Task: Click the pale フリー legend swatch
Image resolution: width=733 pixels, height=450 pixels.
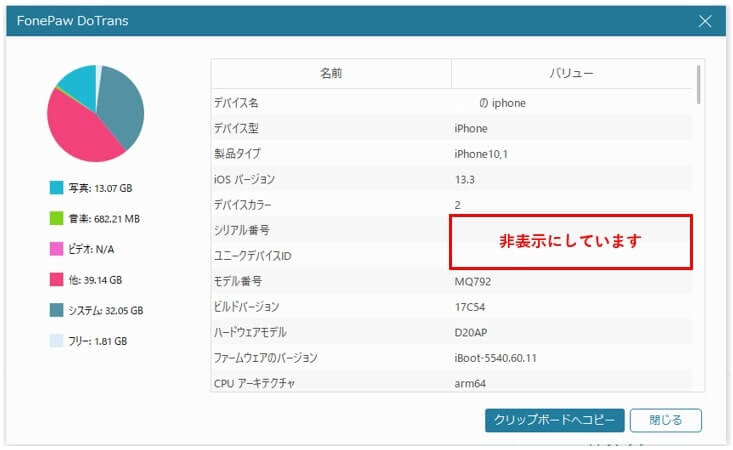Action: 57,341
